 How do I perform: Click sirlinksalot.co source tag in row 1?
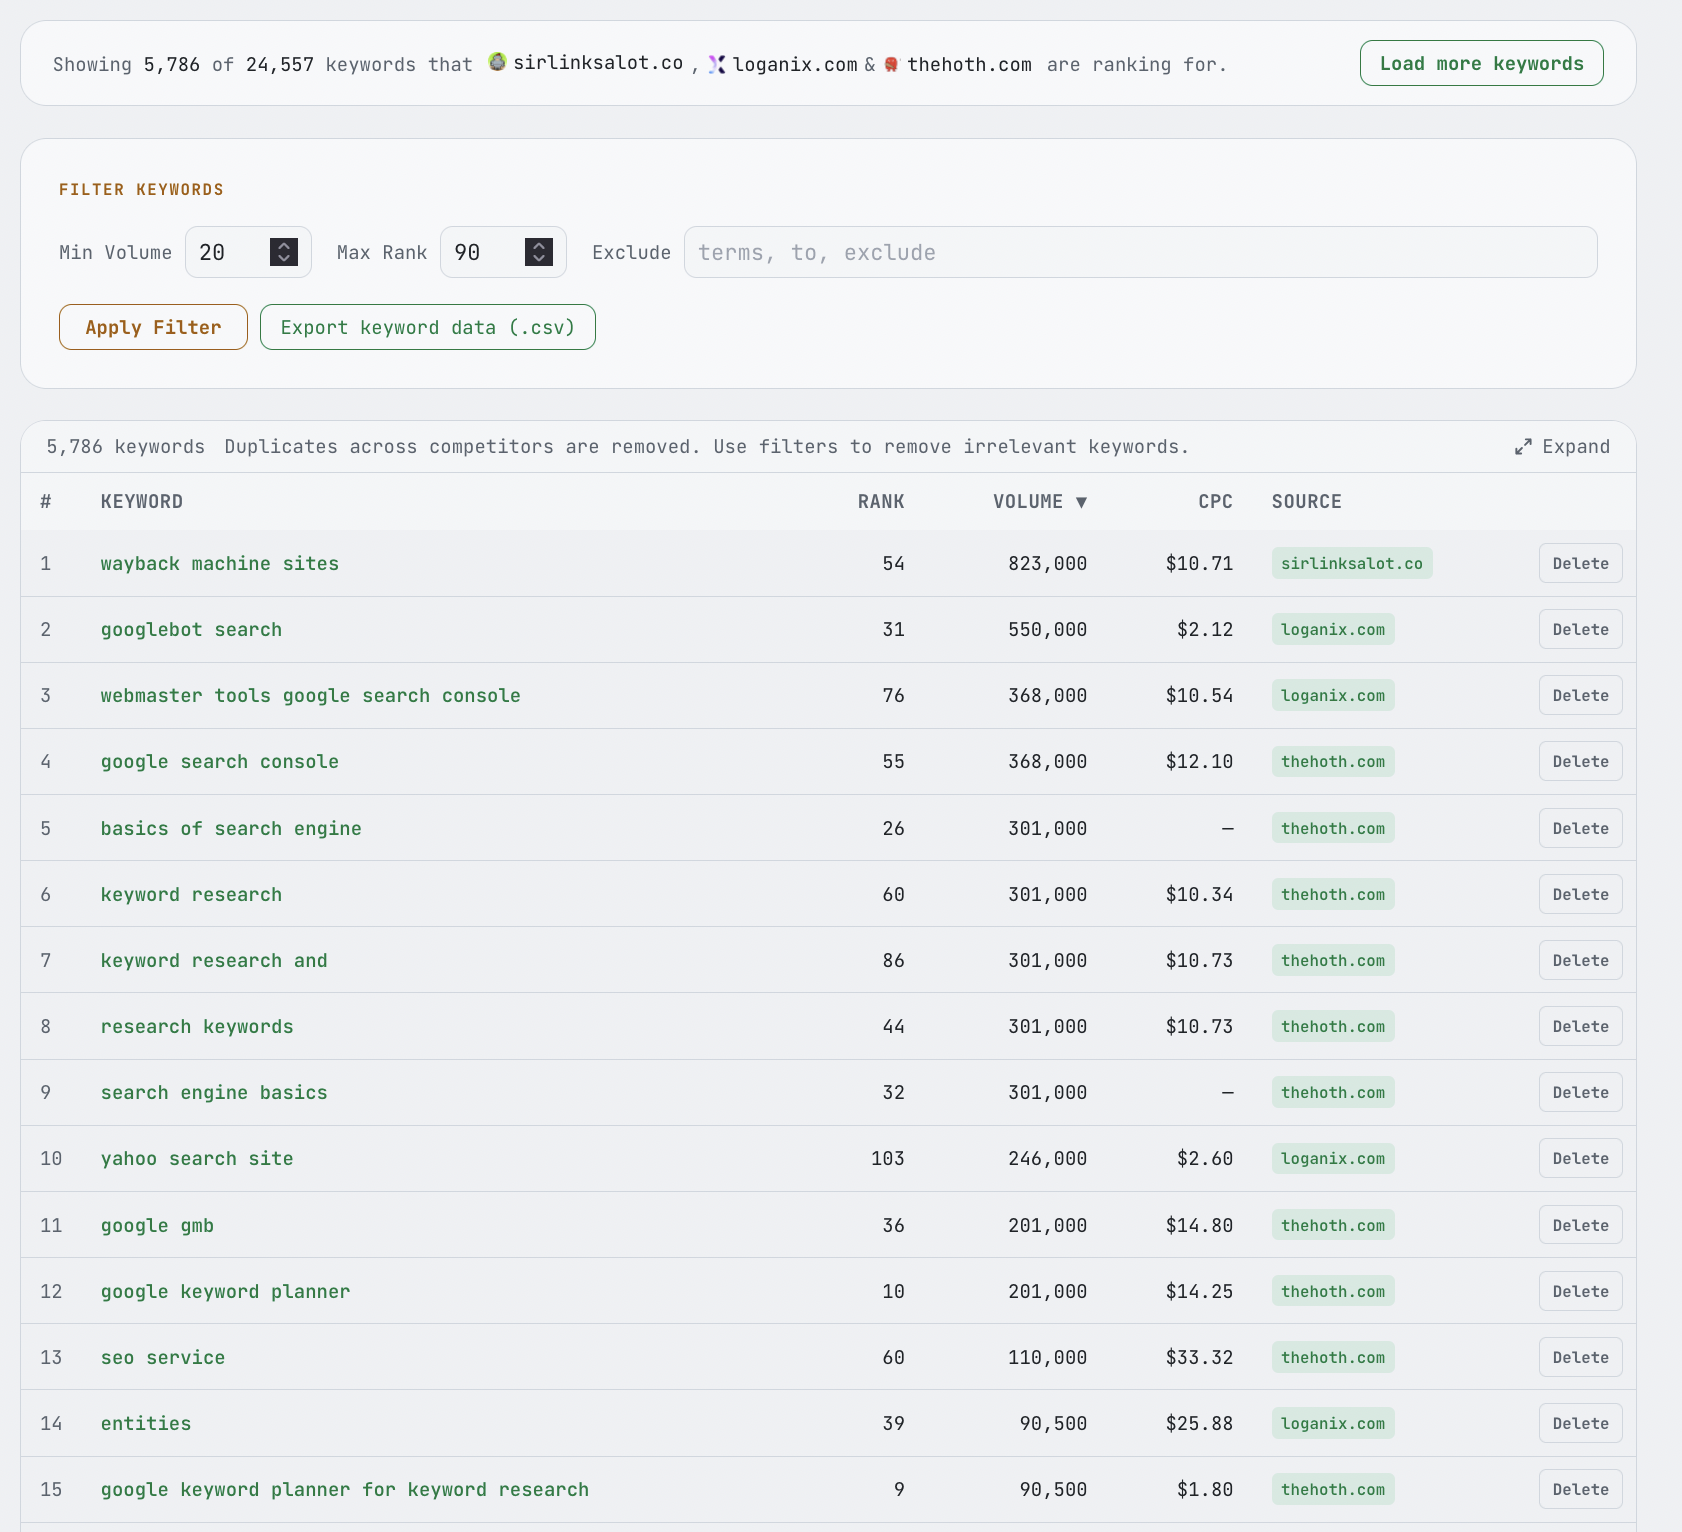(1351, 563)
